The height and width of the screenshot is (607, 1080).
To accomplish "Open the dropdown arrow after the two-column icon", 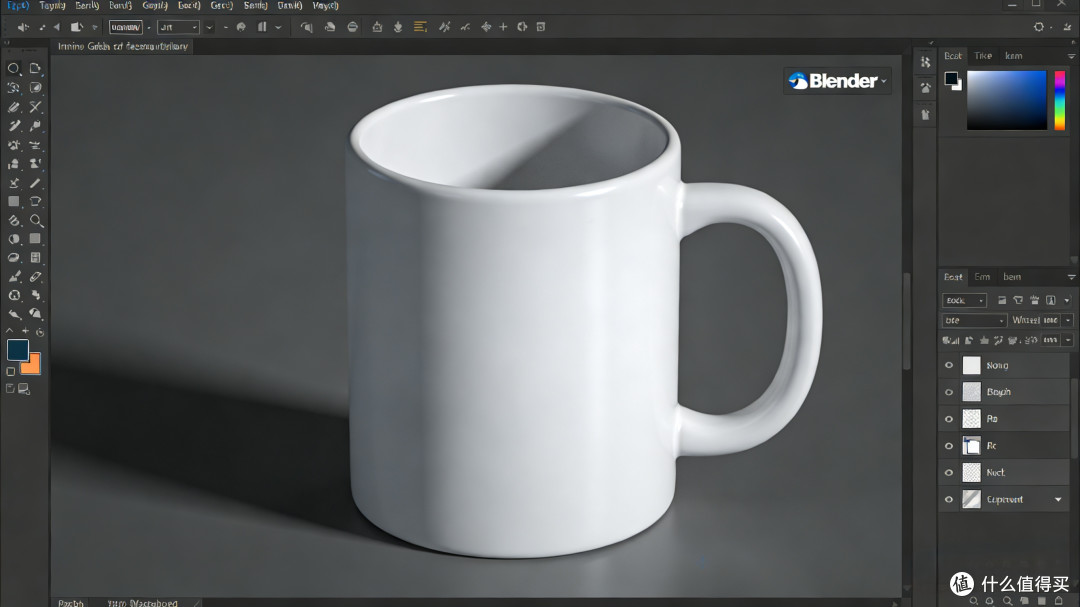I will (x=278, y=27).
